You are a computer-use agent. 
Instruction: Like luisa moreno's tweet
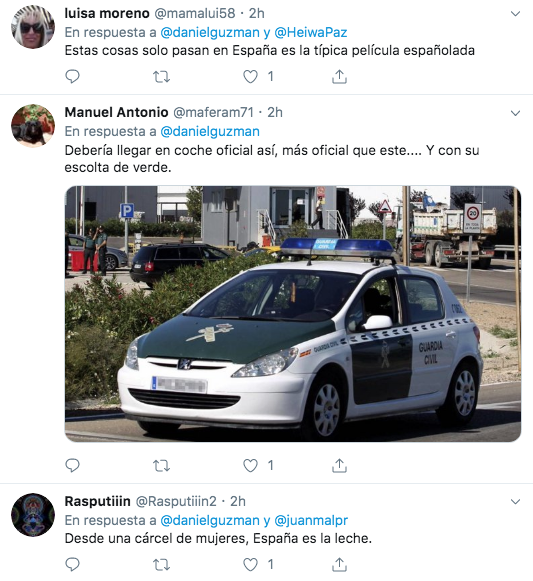pyautogui.click(x=250, y=77)
